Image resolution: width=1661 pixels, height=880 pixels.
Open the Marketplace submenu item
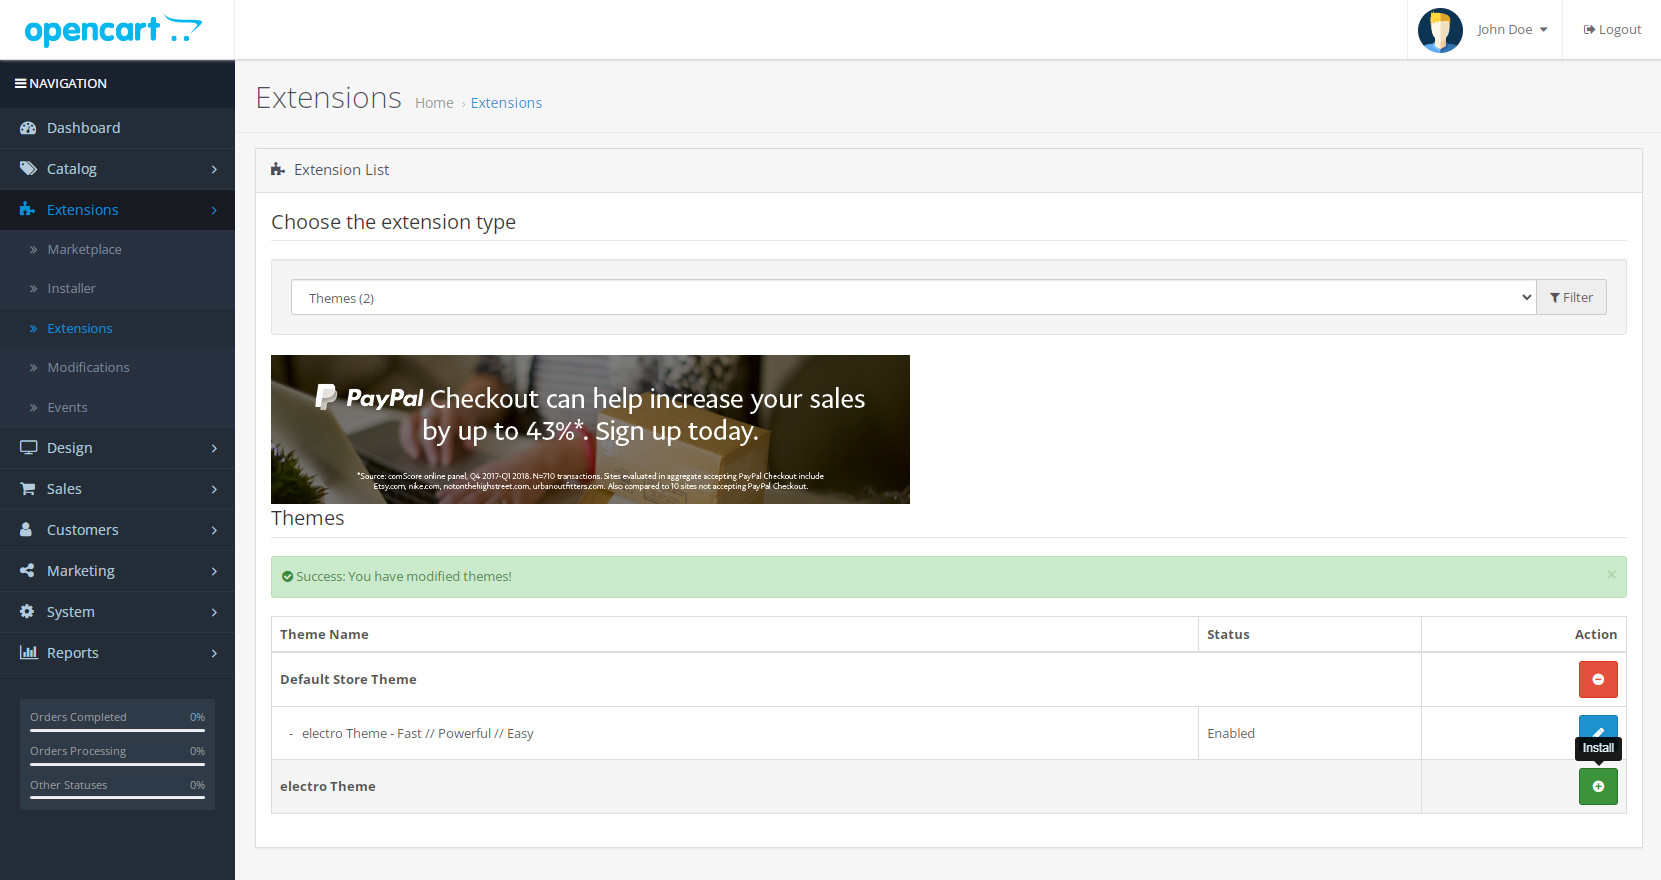pyautogui.click(x=117, y=249)
